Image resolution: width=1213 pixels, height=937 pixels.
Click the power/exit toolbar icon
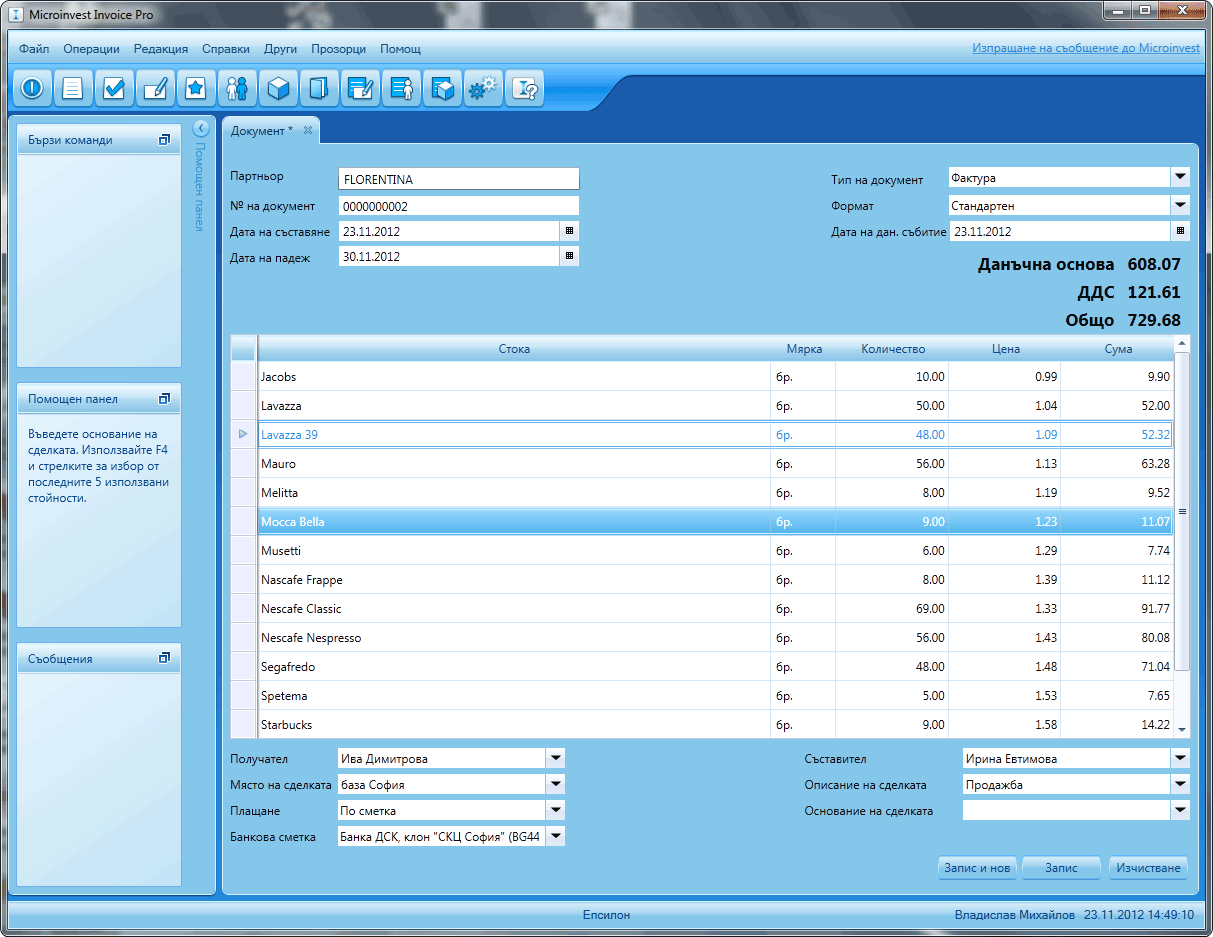click(x=33, y=89)
